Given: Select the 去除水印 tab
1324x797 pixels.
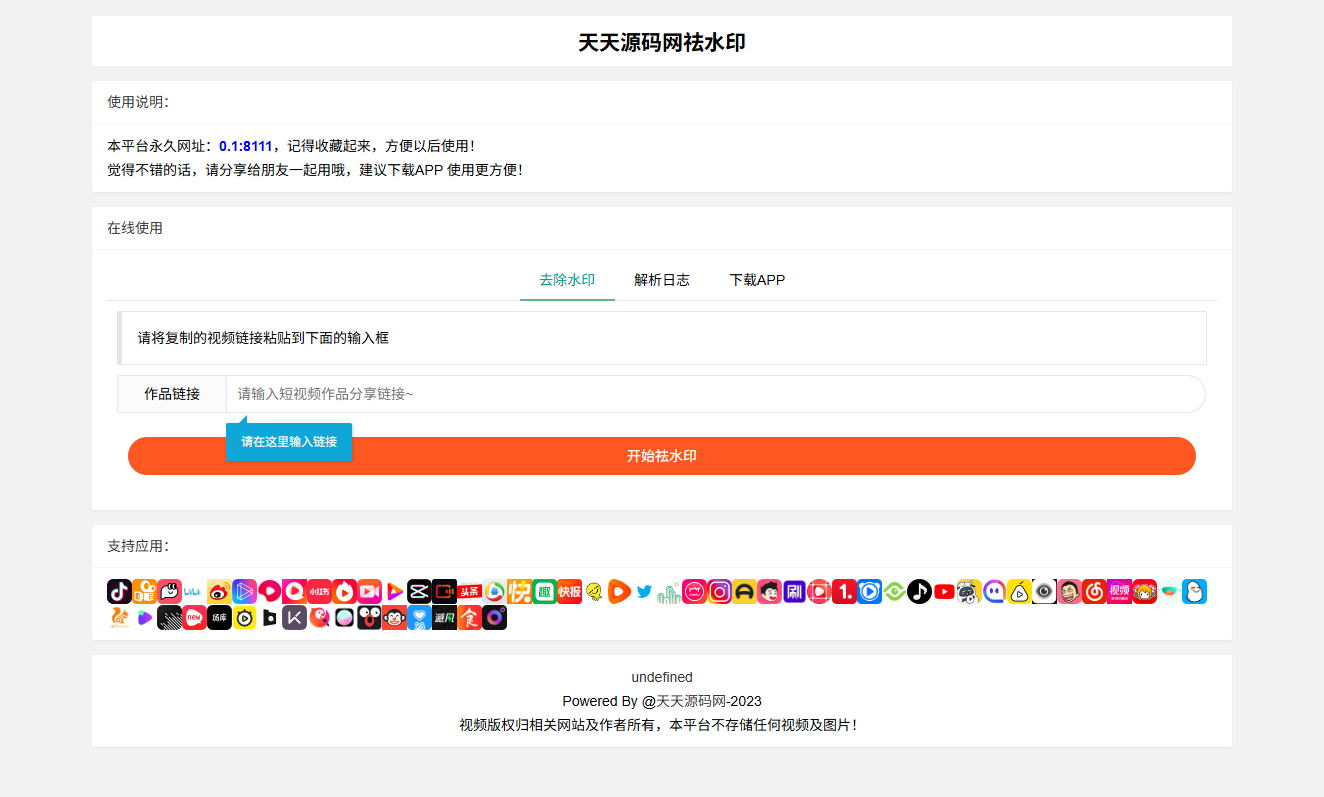Looking at the screenshot, I should 566,280.
